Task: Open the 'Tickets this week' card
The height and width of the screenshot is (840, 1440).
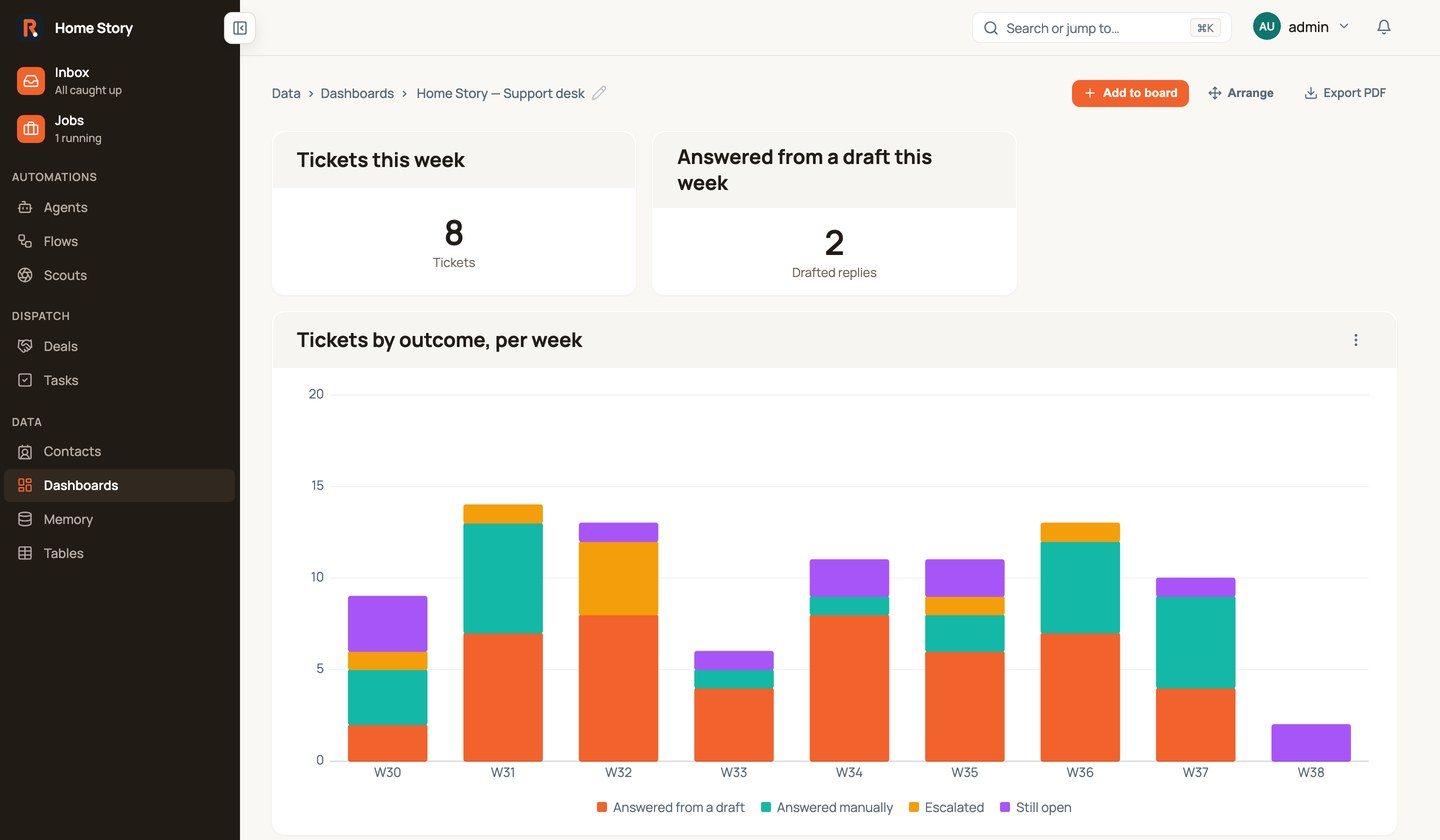Action: pyautogui.click(x=454, y=214)
